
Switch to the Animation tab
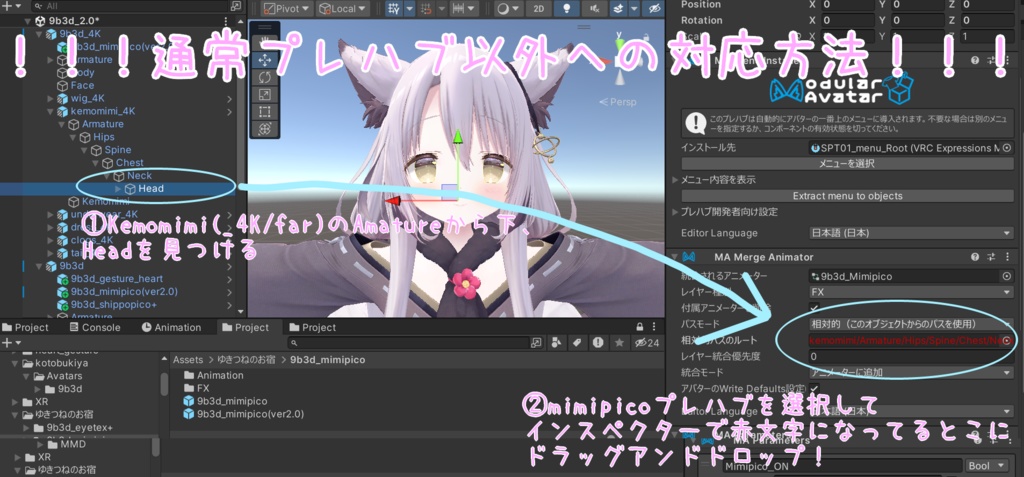click(171, 327)
